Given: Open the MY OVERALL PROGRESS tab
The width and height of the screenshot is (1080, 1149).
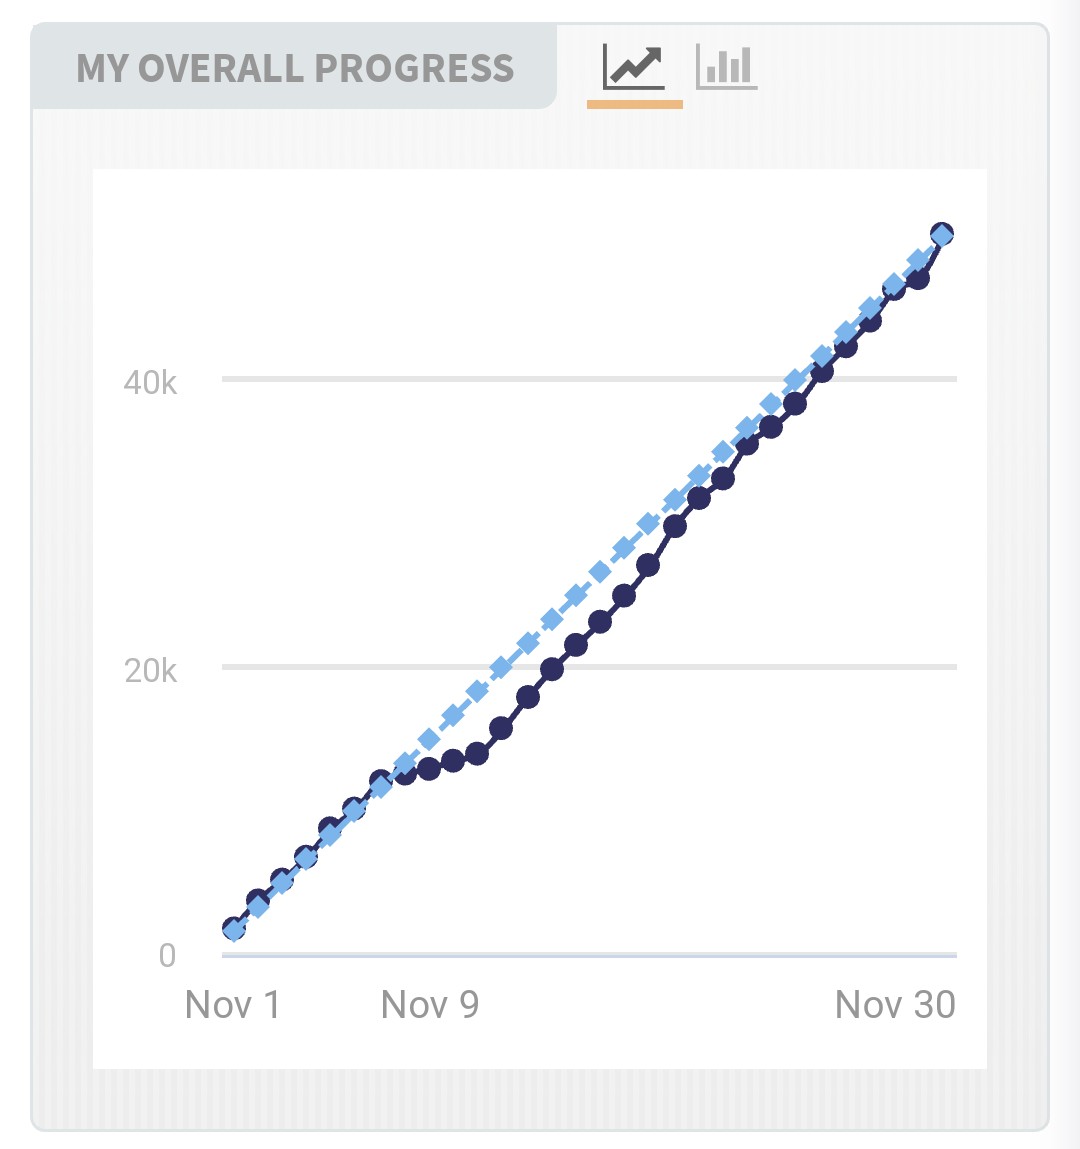Looking at the screenshot, I should coord(295,67).
